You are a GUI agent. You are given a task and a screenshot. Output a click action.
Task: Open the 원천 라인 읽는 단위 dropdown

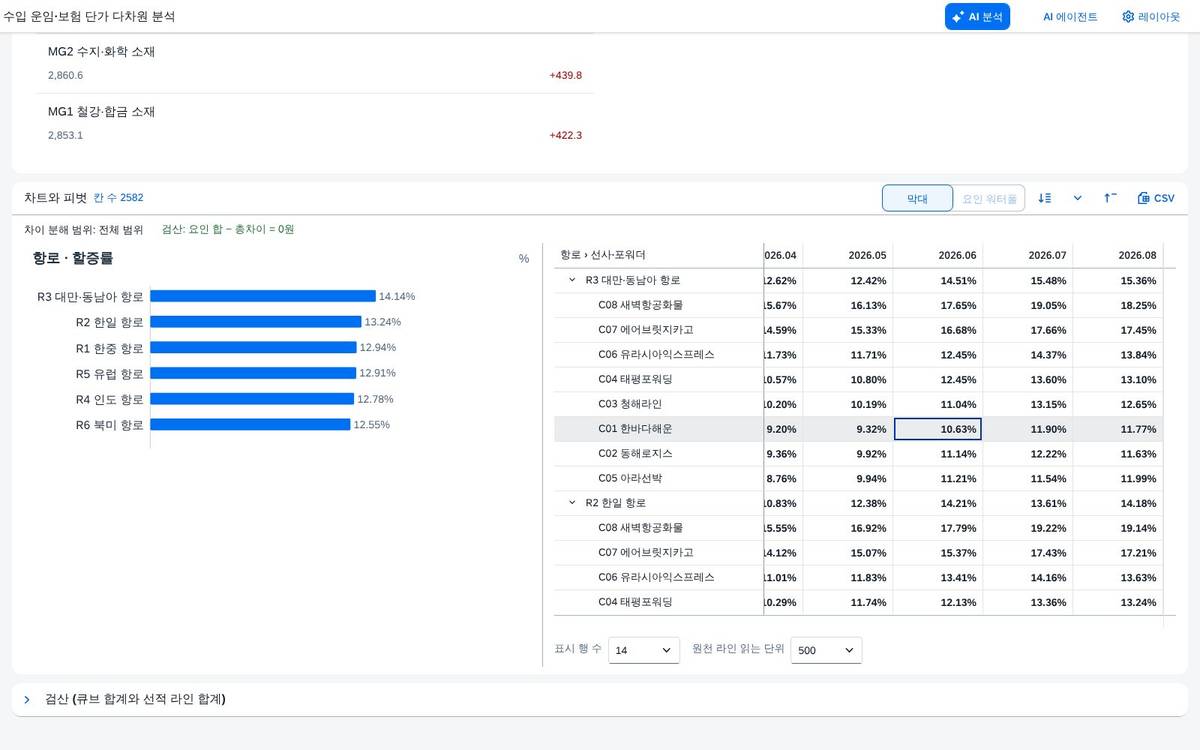tap(826, 650)
